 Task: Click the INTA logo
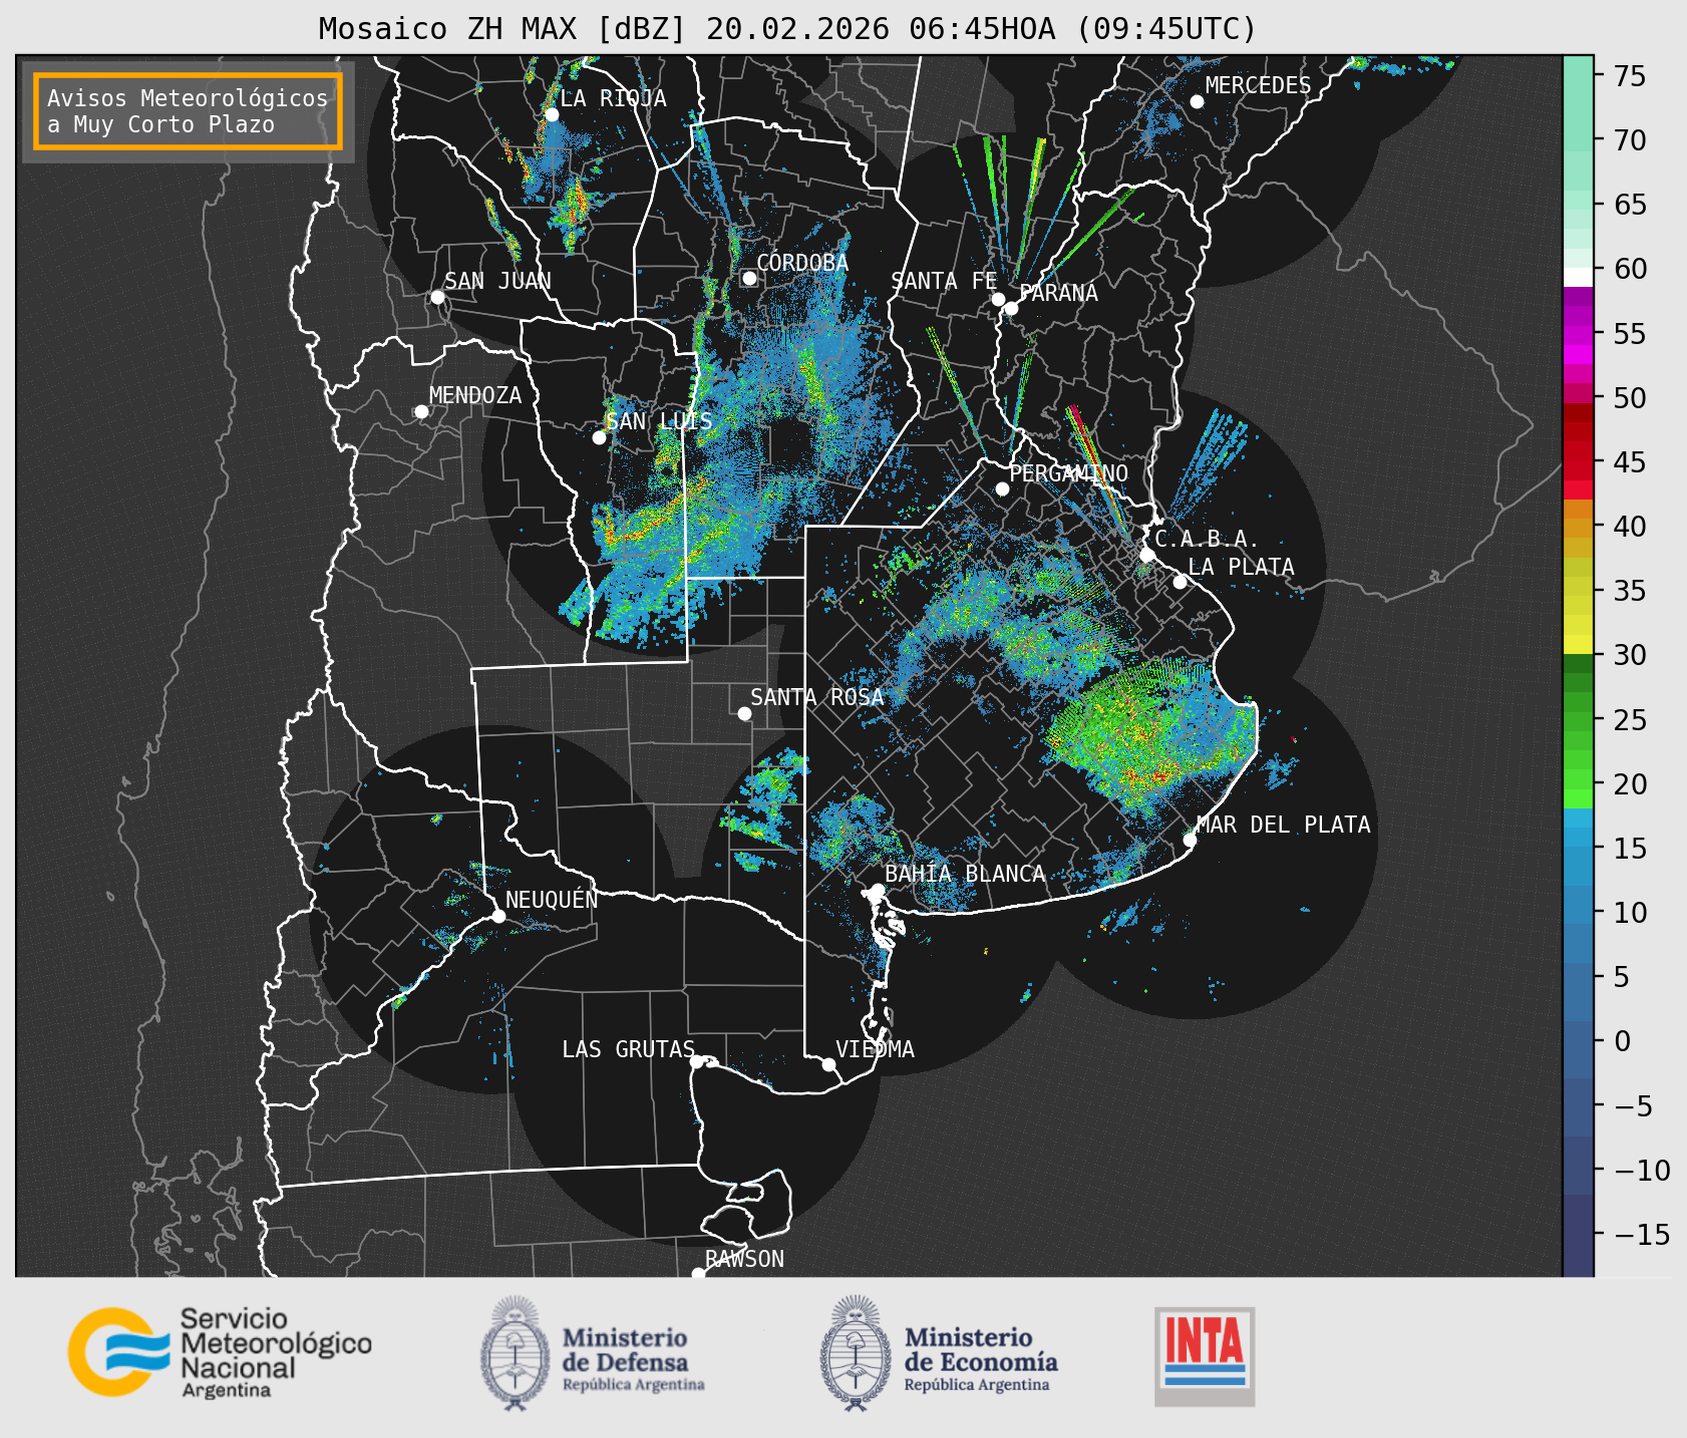coord(1204,1356)
